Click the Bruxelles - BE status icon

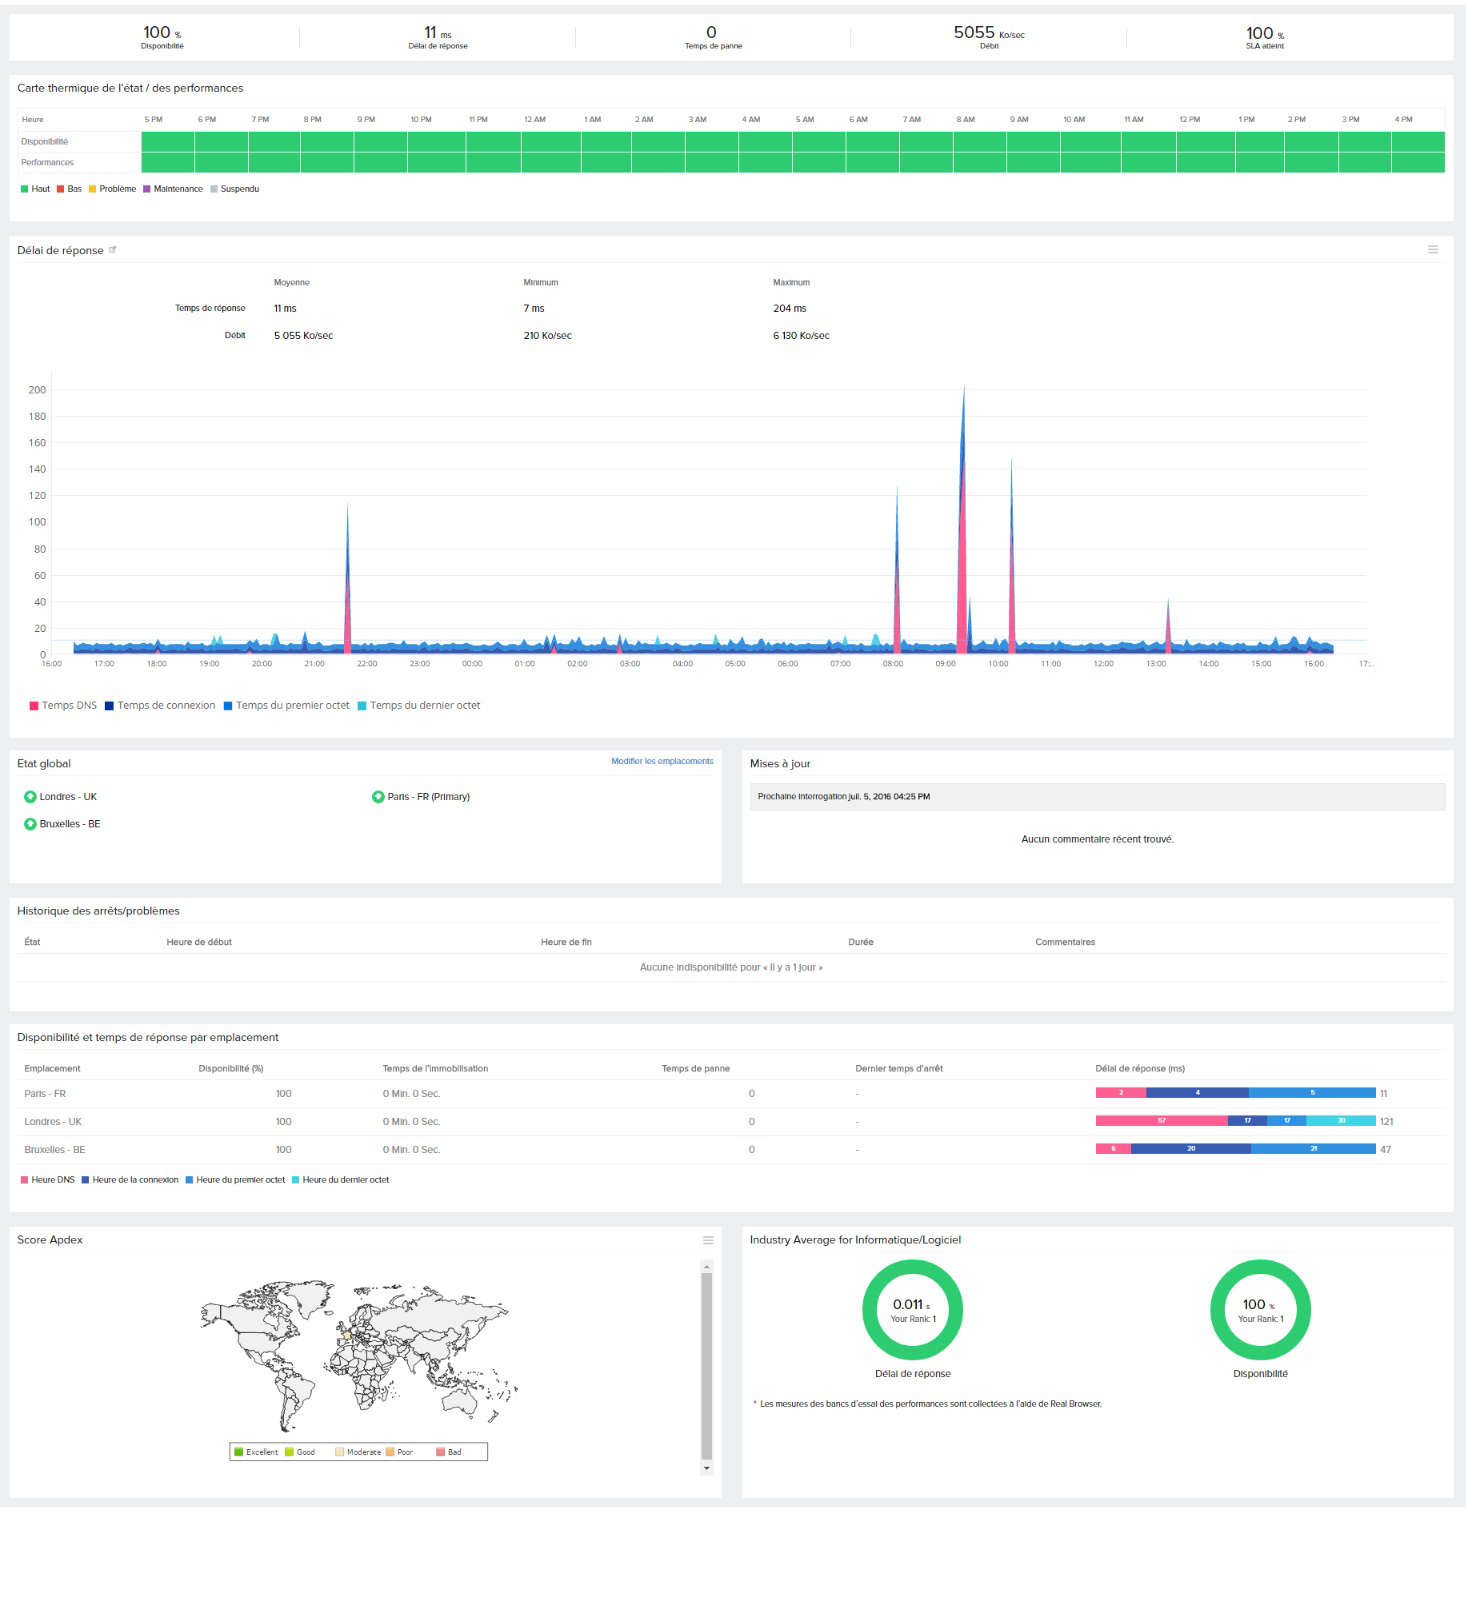coord(30,824)
